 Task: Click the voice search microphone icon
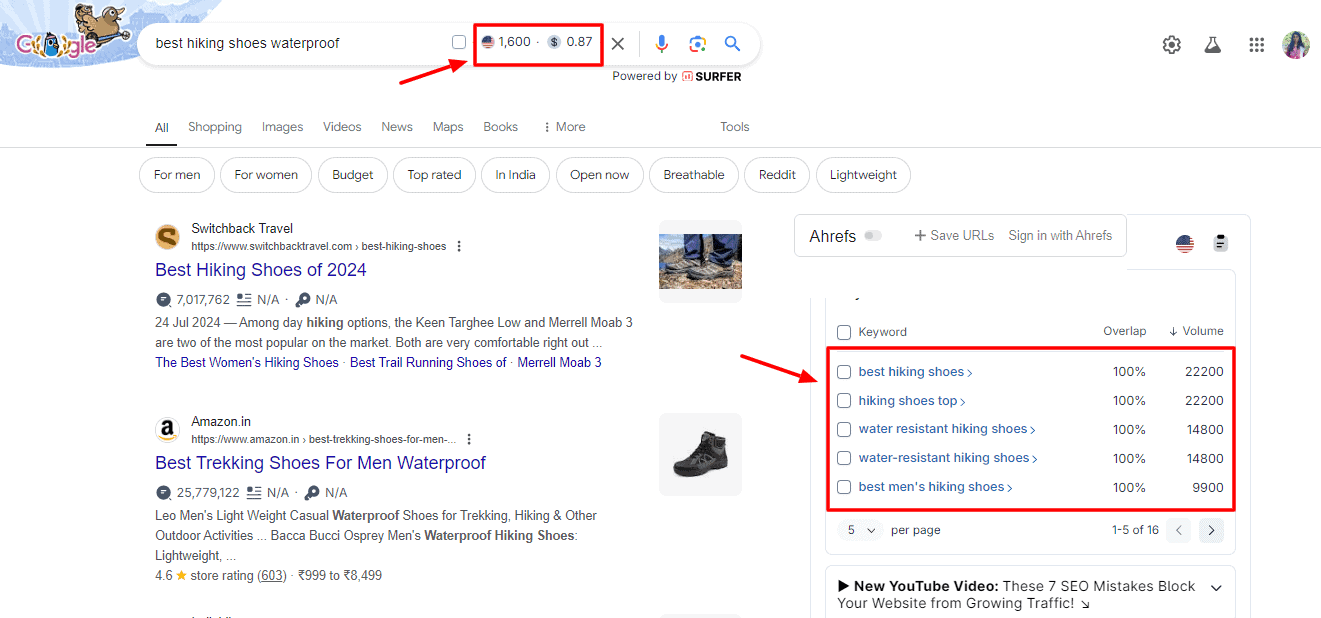point(661,43)
